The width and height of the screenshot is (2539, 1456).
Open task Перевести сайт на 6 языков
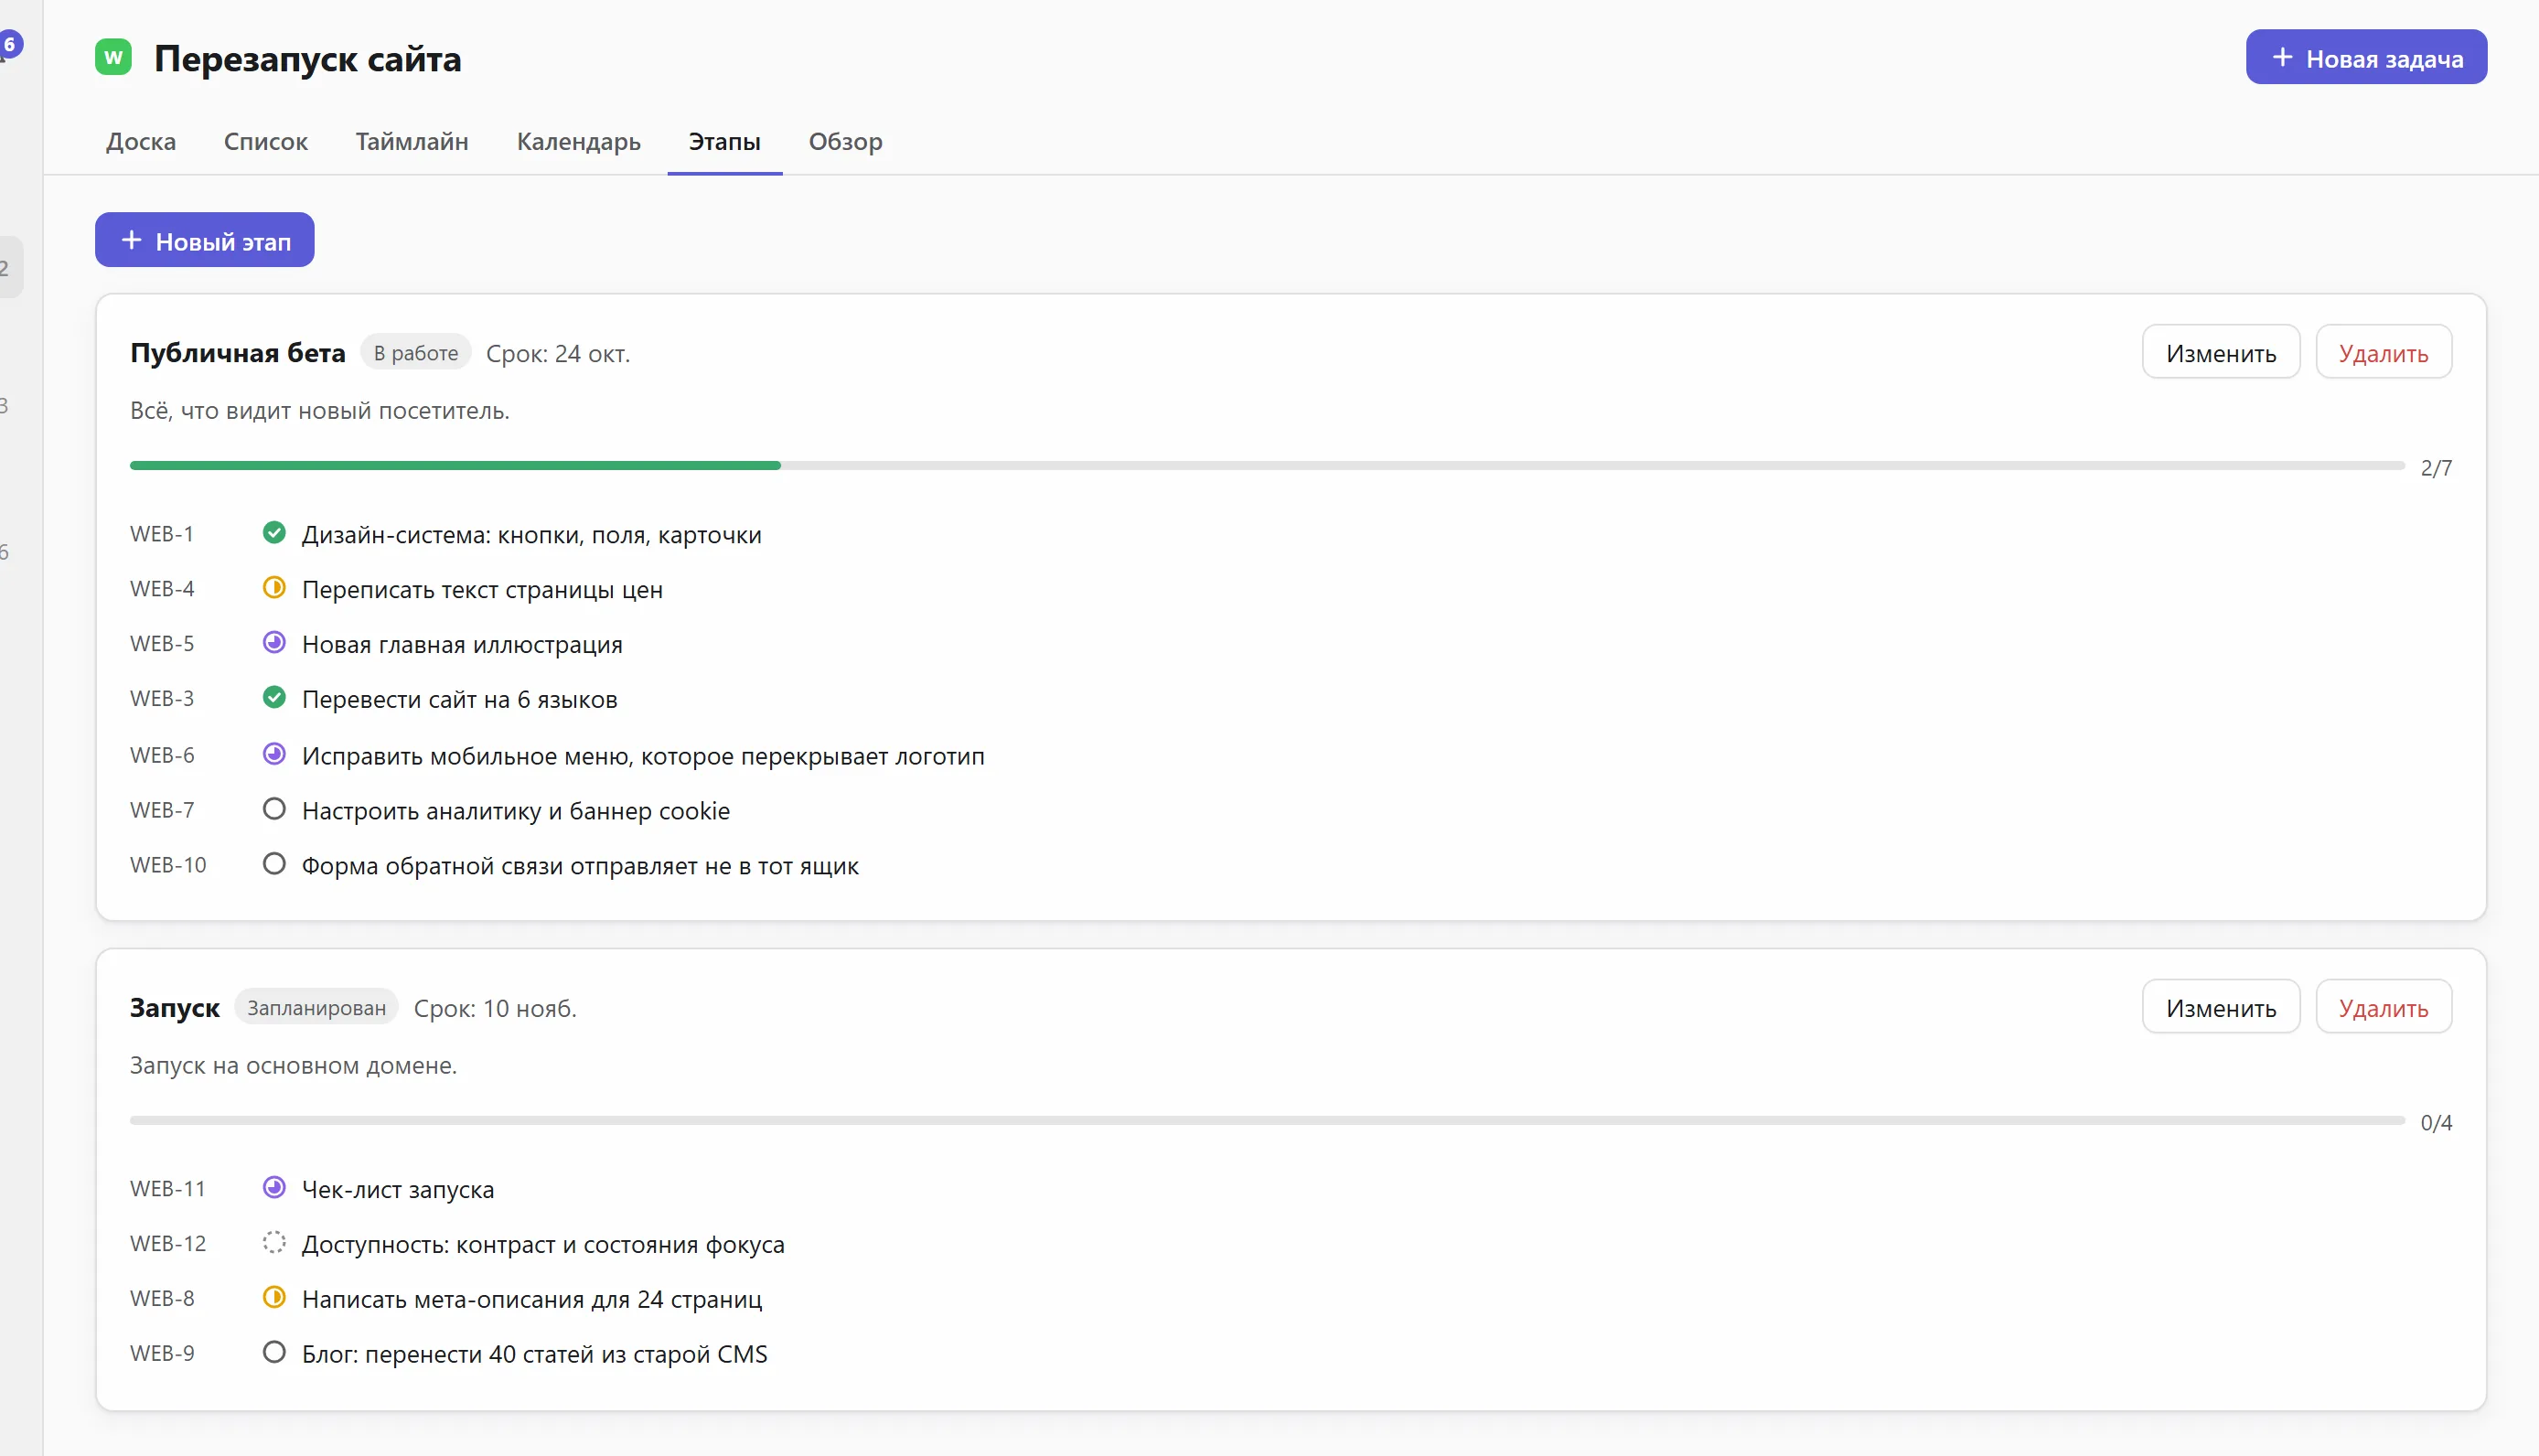point(460,700)
